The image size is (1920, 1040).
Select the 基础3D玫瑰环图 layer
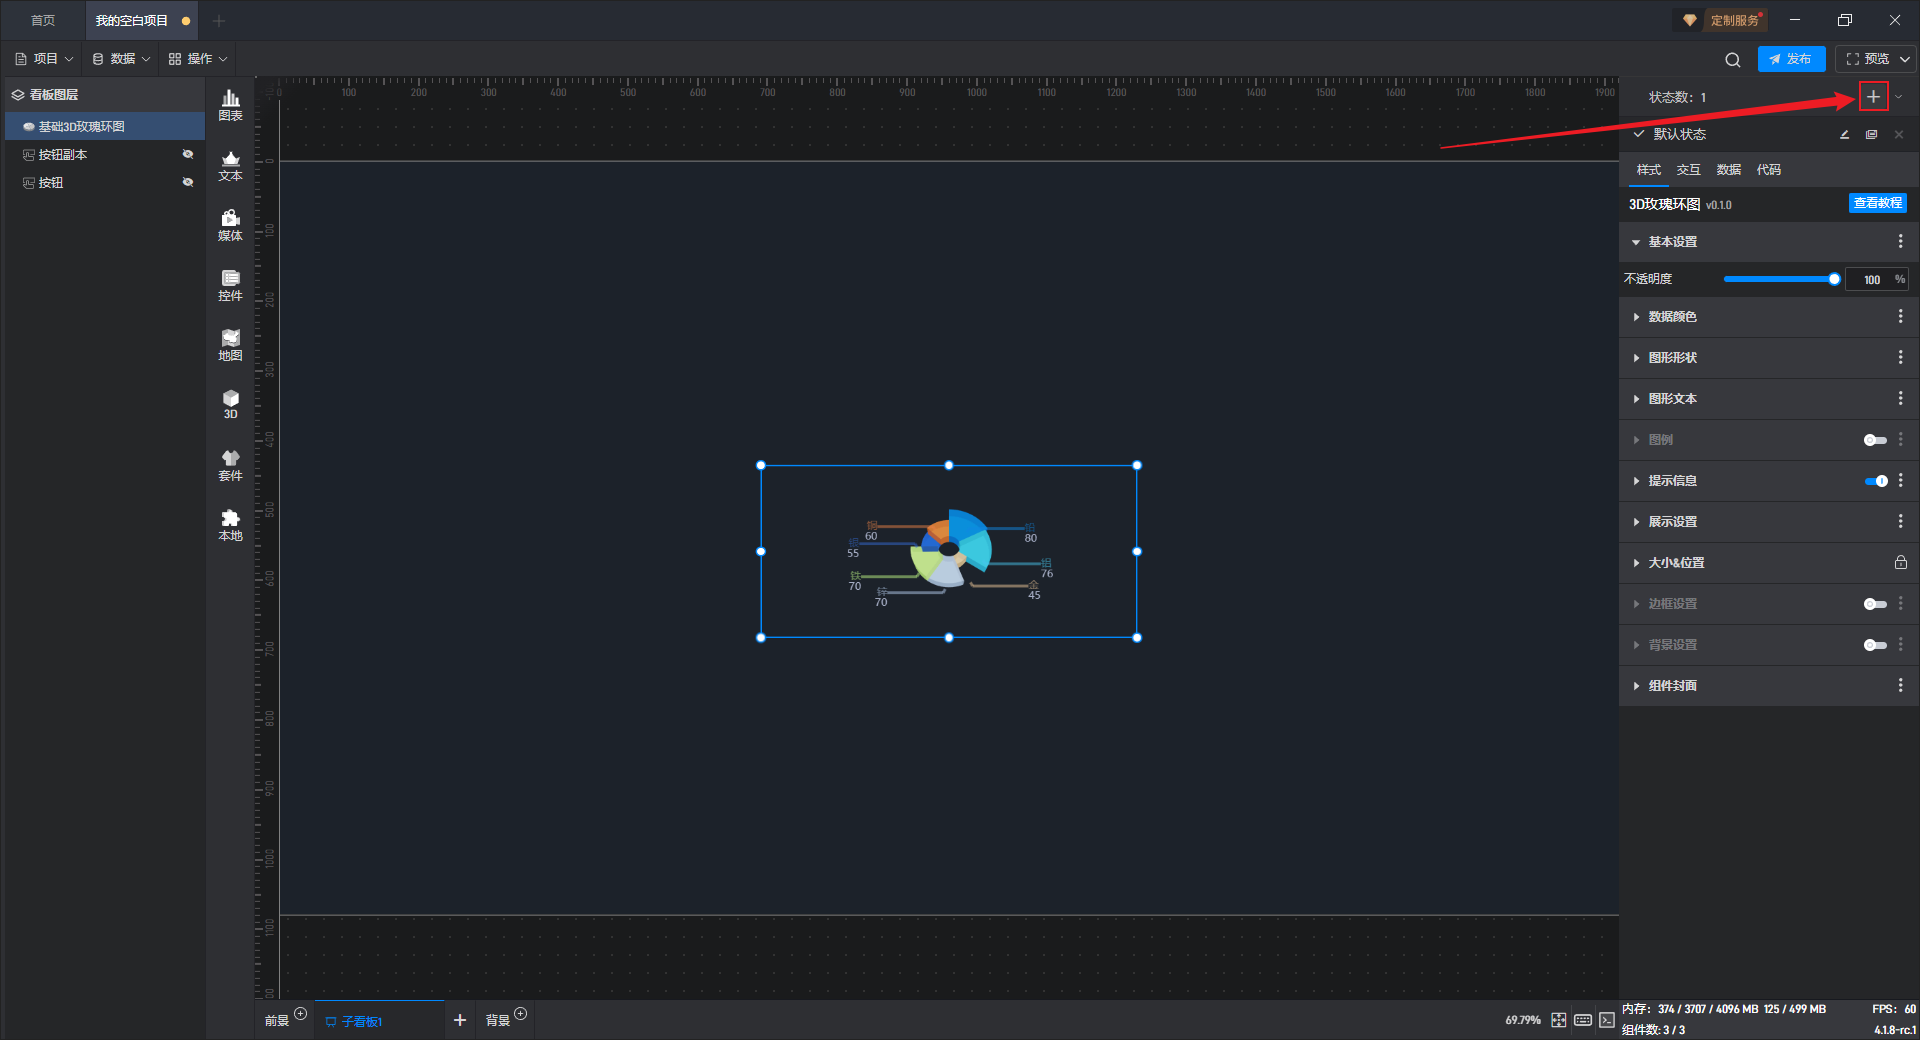pos(82,127)
